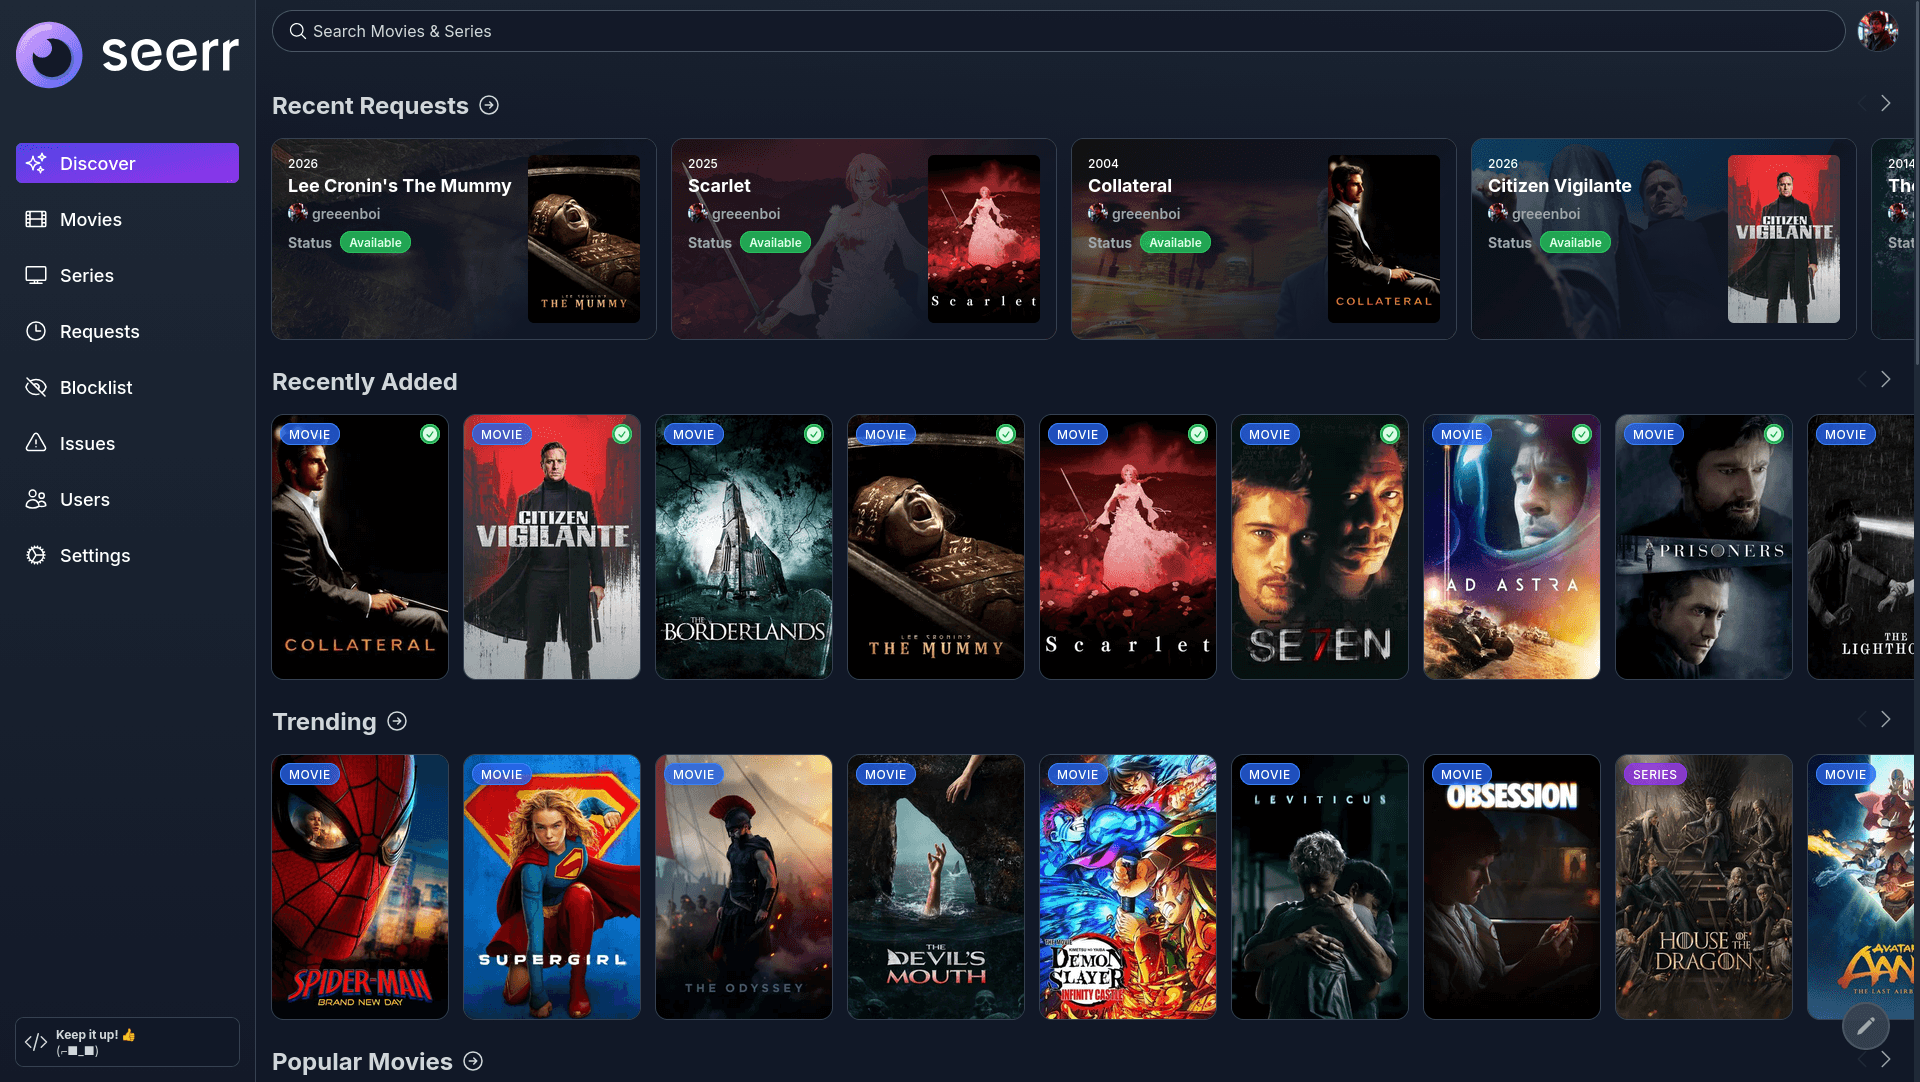Screen dimensions: 1920x1082
Task: Click available checkmark on Prisoners poster
Action: (1774, 434)
